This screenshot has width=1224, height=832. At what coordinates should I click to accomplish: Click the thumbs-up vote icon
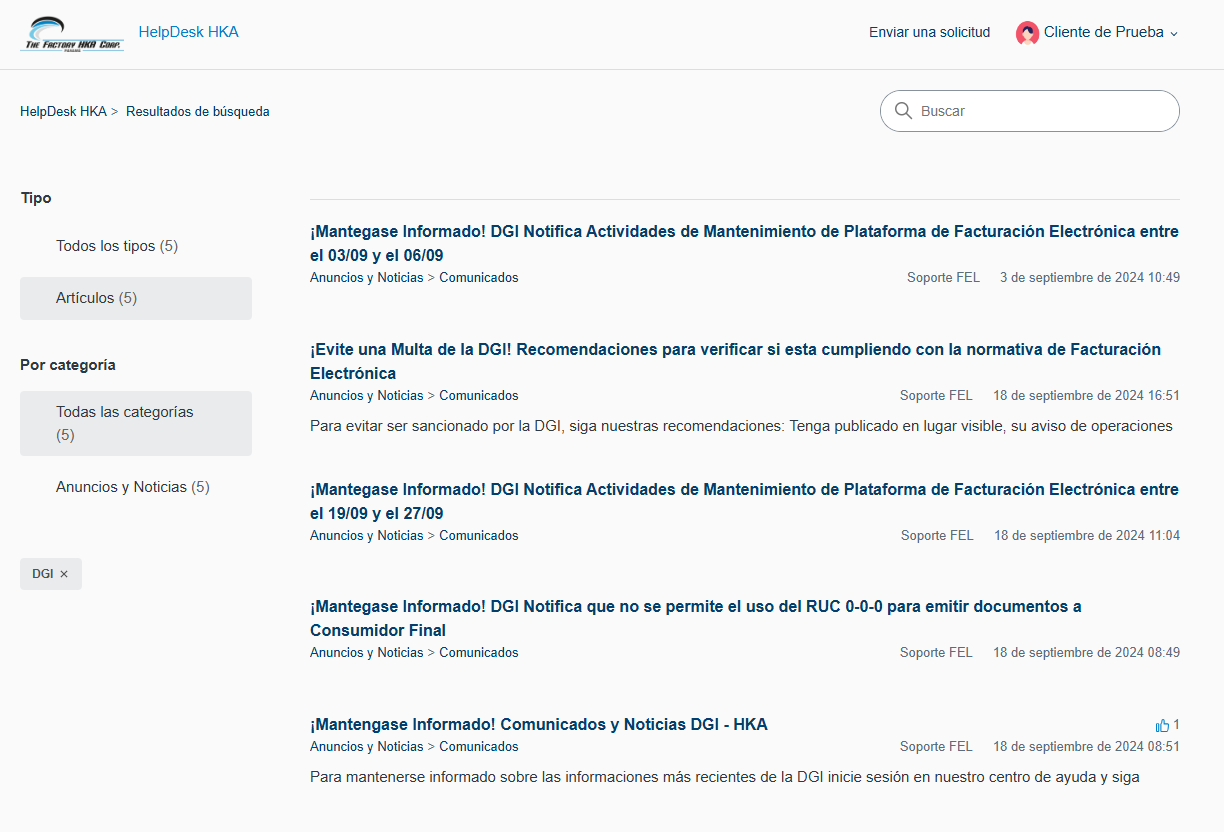coord(1162,725)
